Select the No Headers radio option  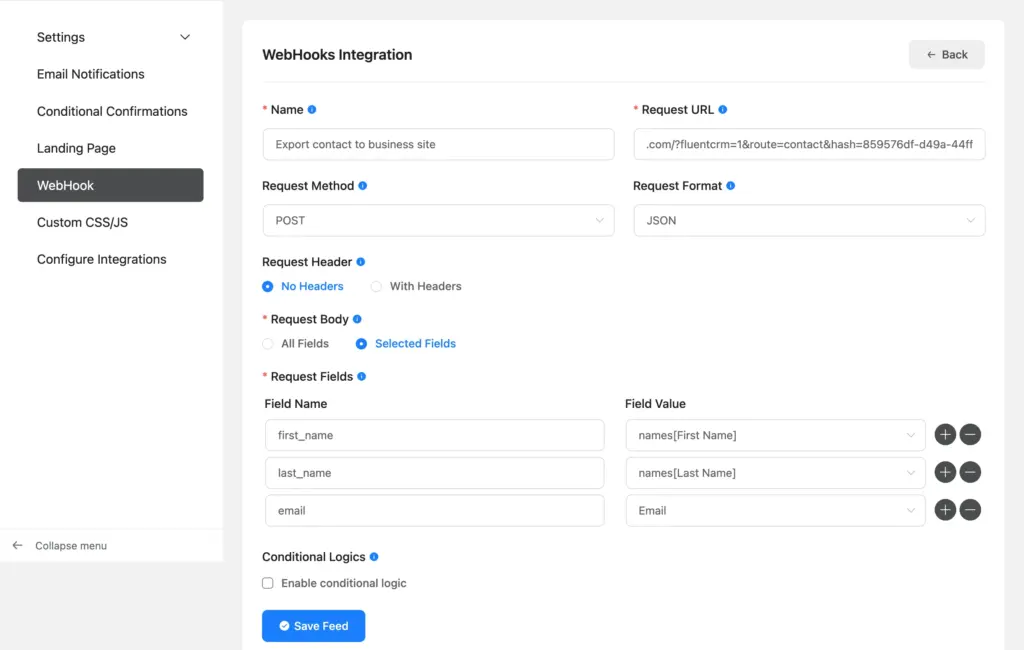268,286
